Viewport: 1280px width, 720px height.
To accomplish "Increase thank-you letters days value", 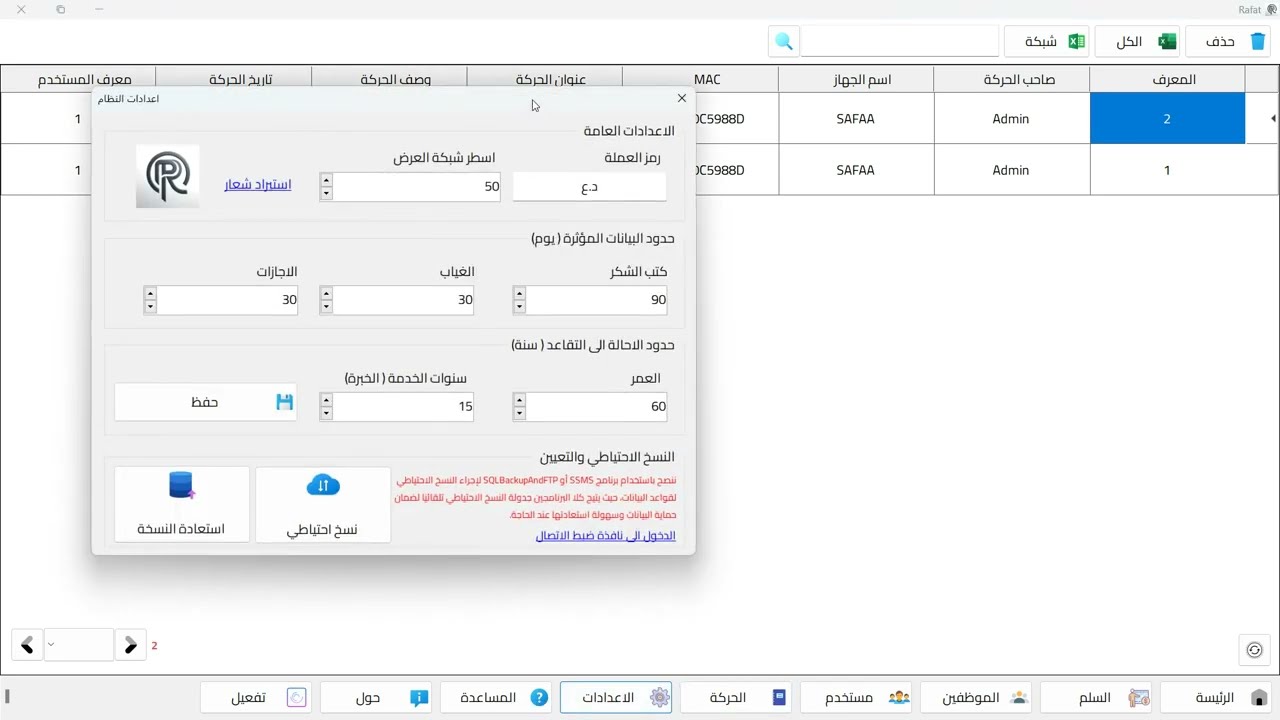I will [x=519, y=293].
